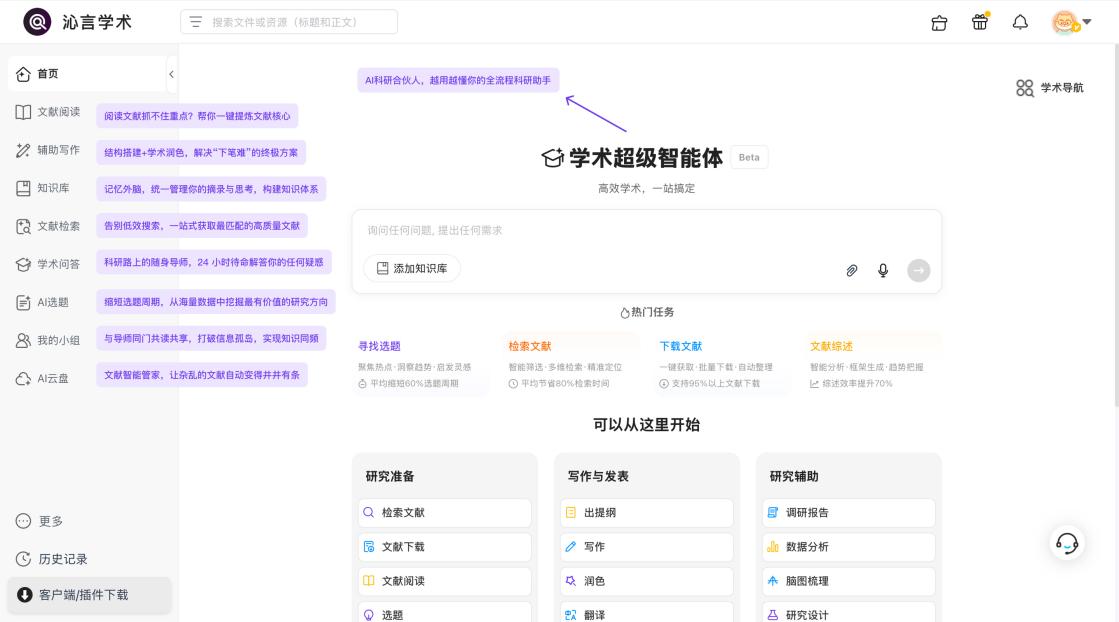Select AI选题 from the sidebar
Viewport: 1119px width, 622px height.
tap(43, 302)
